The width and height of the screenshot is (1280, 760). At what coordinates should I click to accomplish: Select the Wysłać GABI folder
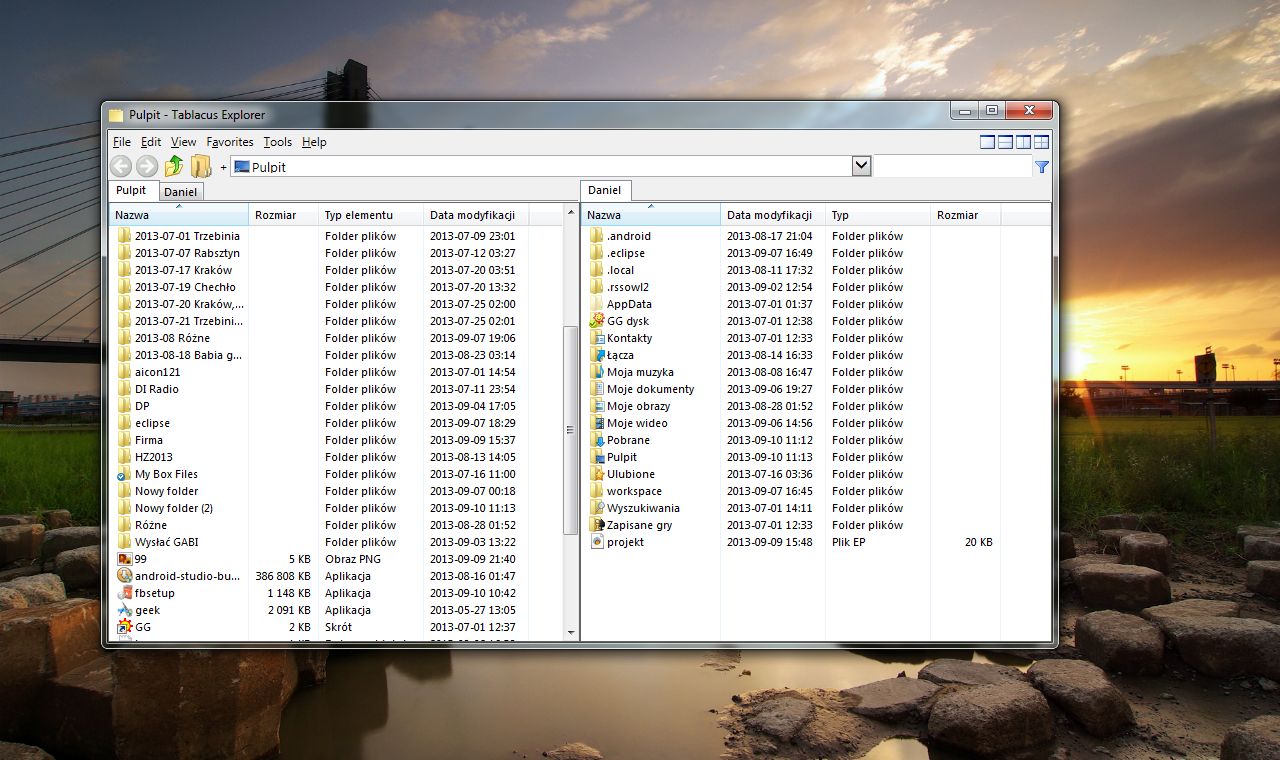(x=167, y=542)
